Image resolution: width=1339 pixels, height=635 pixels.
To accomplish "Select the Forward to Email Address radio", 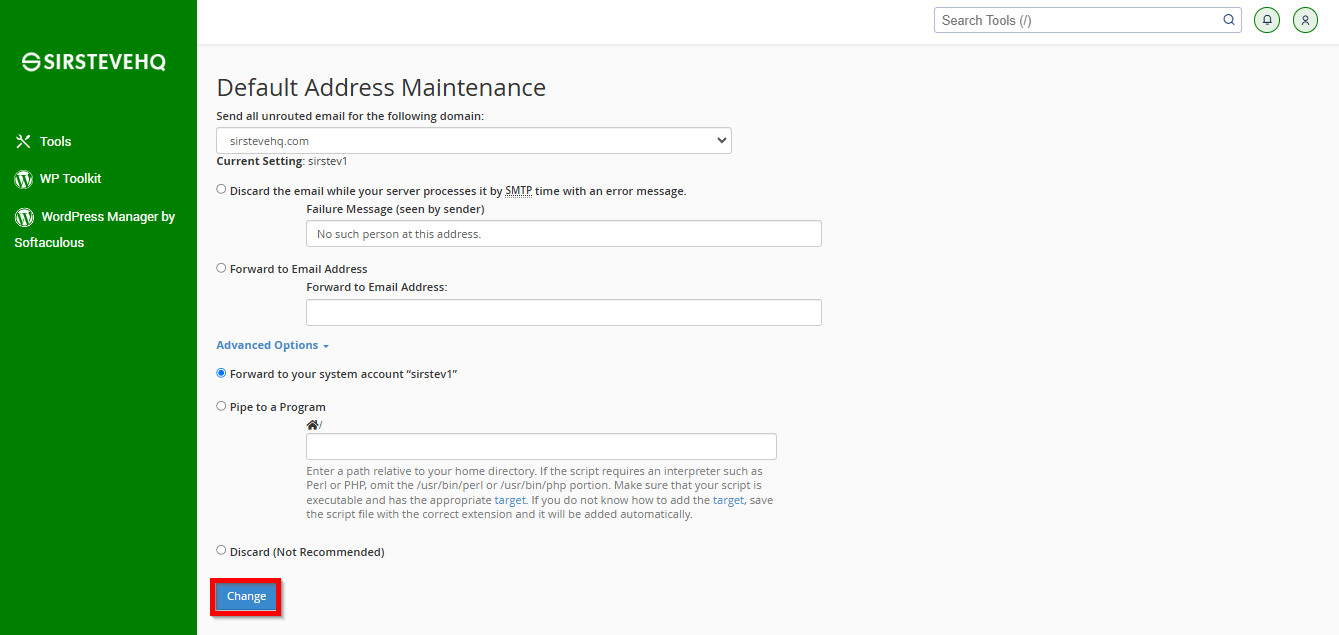I will tap(221, 268).
